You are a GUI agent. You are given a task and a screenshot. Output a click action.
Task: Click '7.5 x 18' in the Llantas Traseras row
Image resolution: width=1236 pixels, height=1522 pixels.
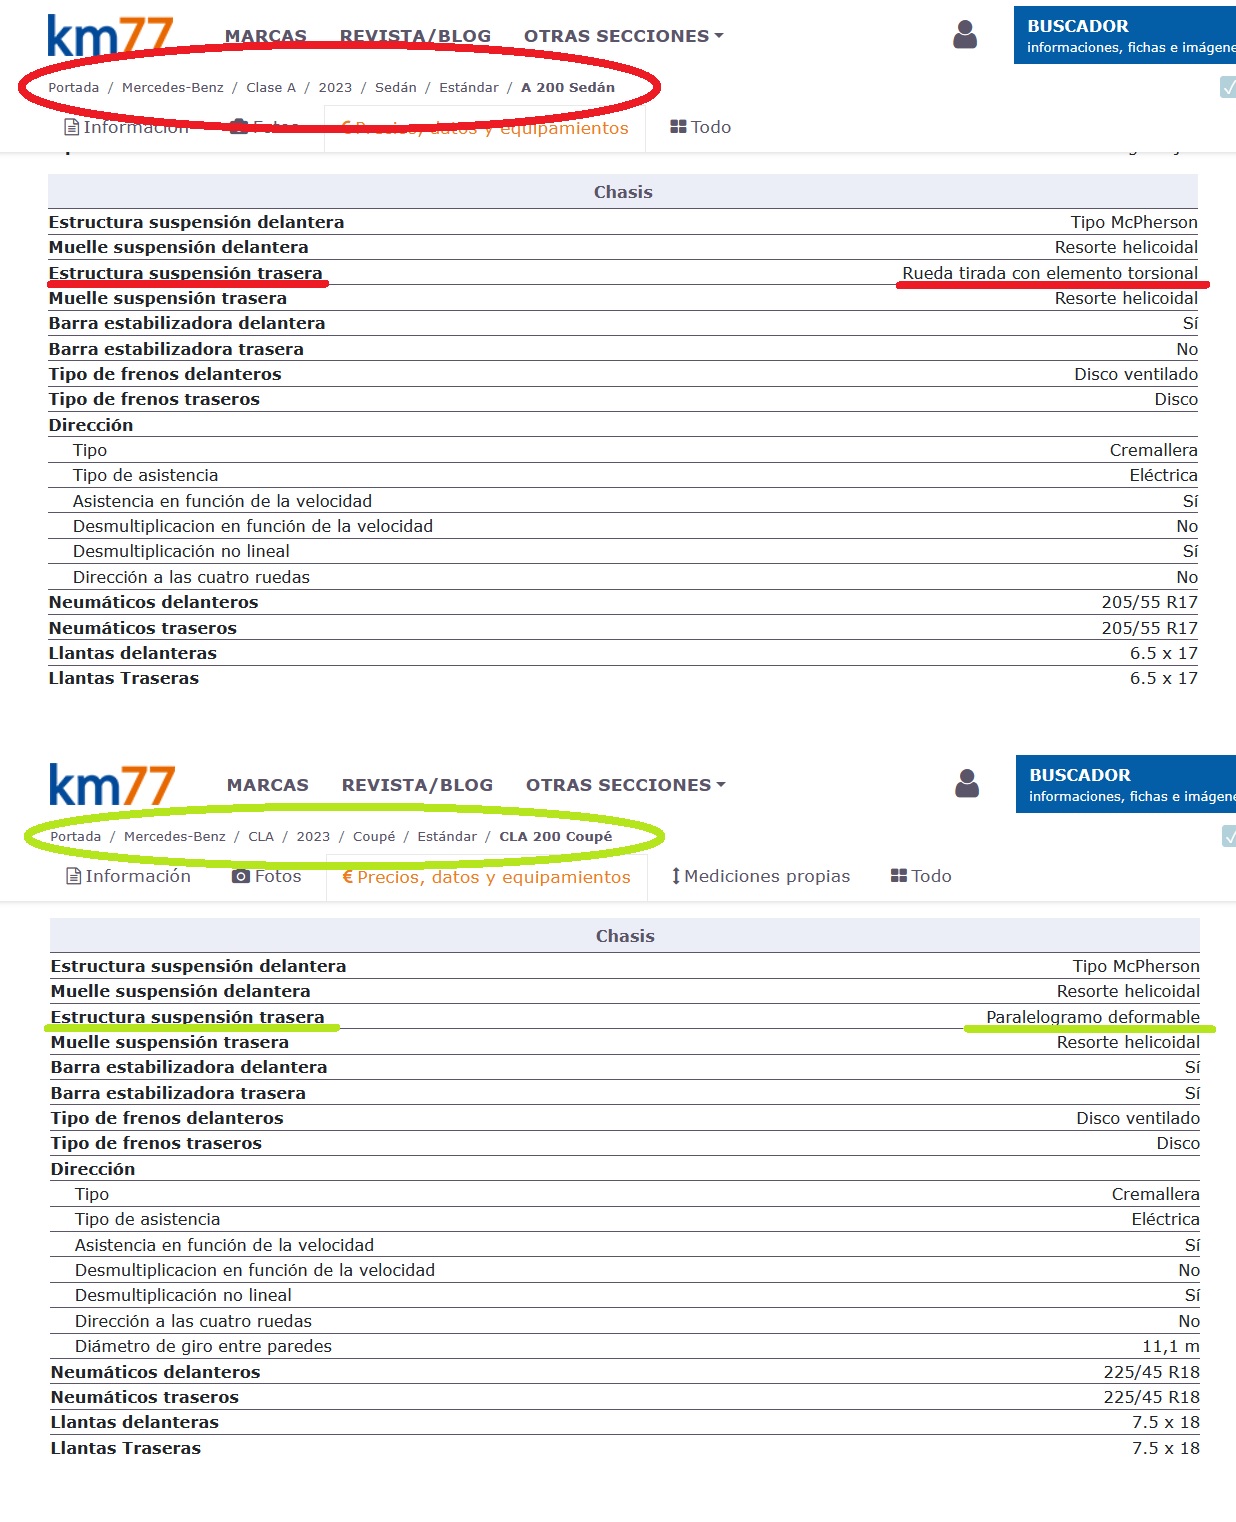click(1166, 1448)
